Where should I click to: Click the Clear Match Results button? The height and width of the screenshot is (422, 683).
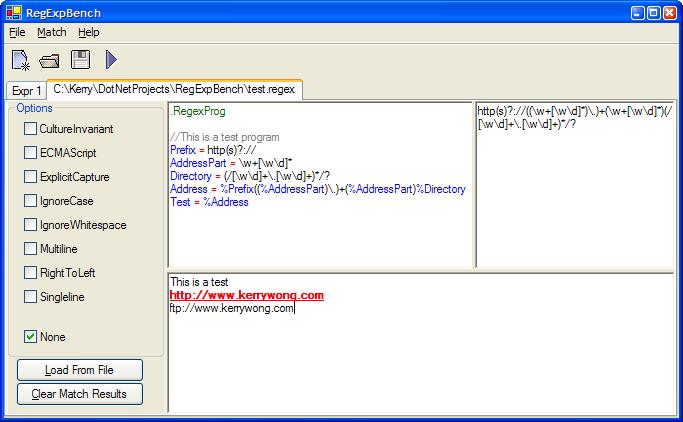pyautogui.click(x=80, y=394)
